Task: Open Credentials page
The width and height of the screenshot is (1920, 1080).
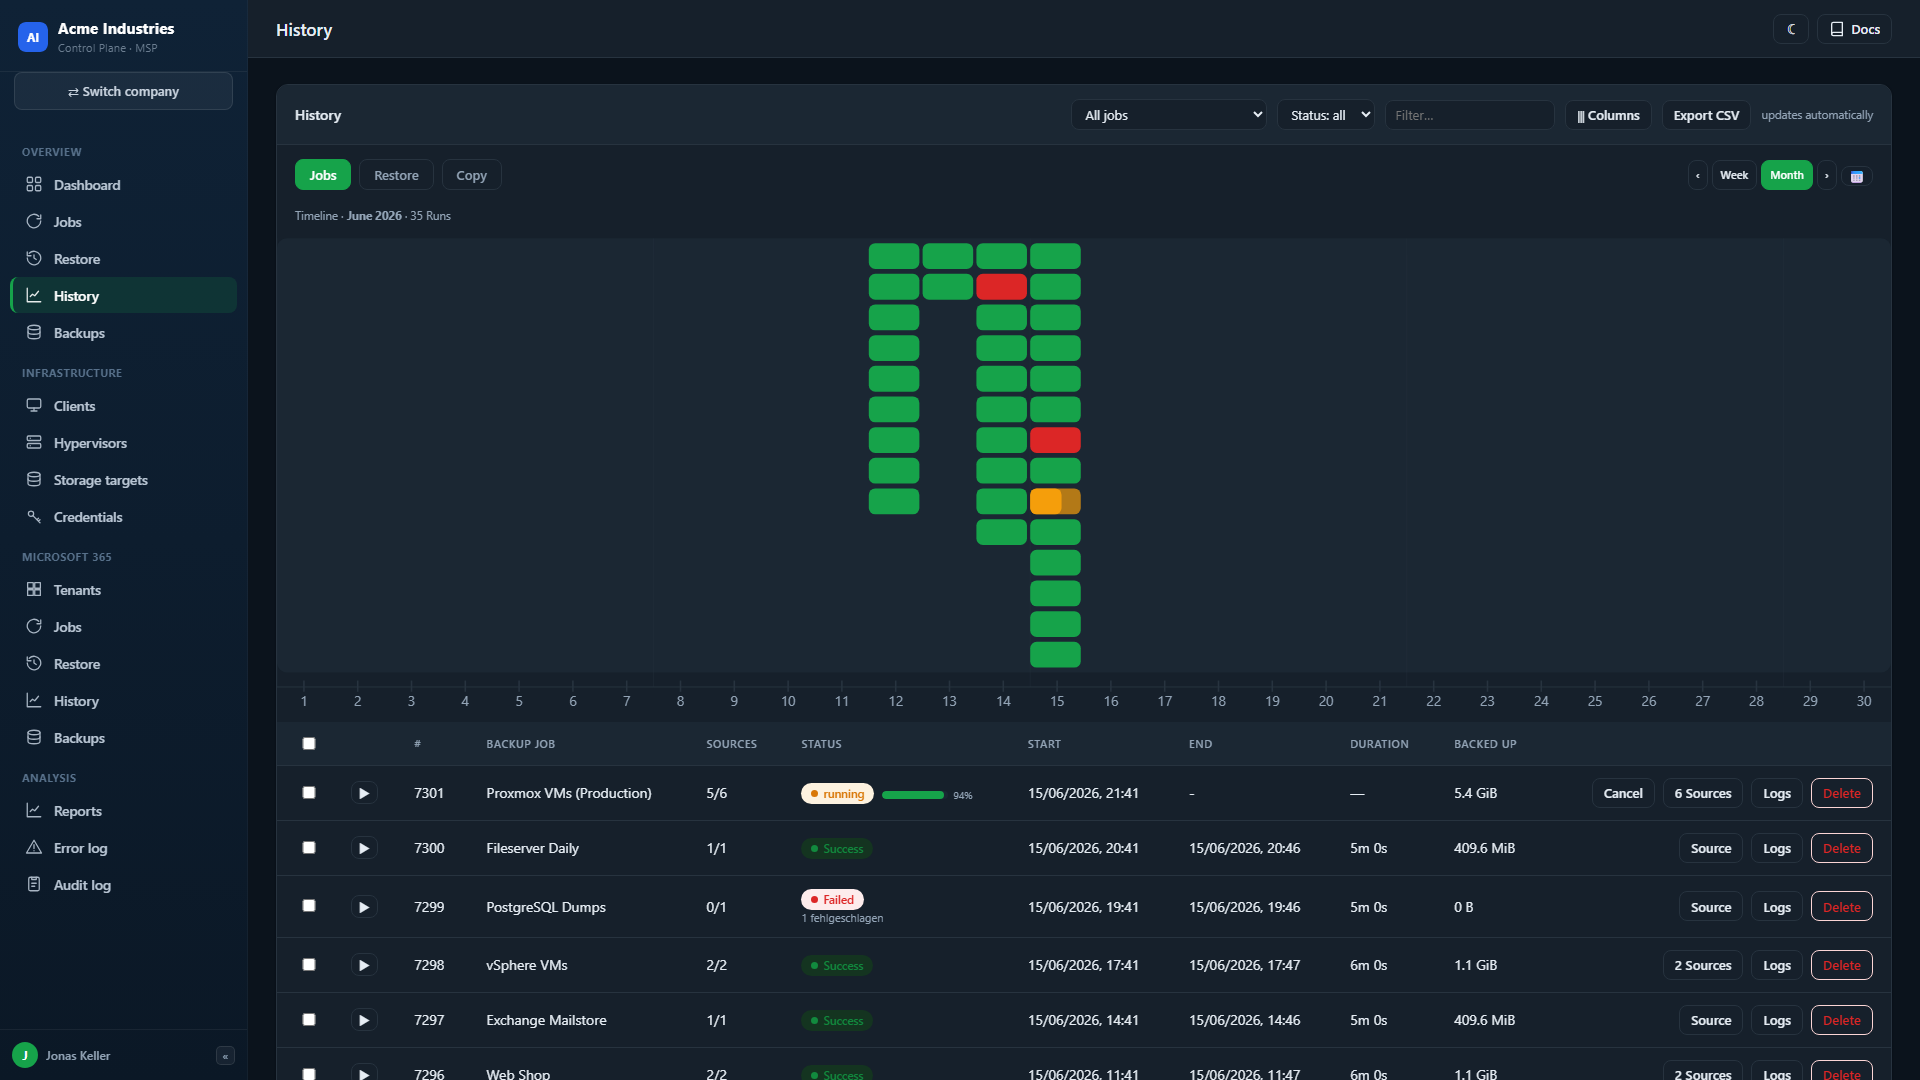Action: point(123,517)
